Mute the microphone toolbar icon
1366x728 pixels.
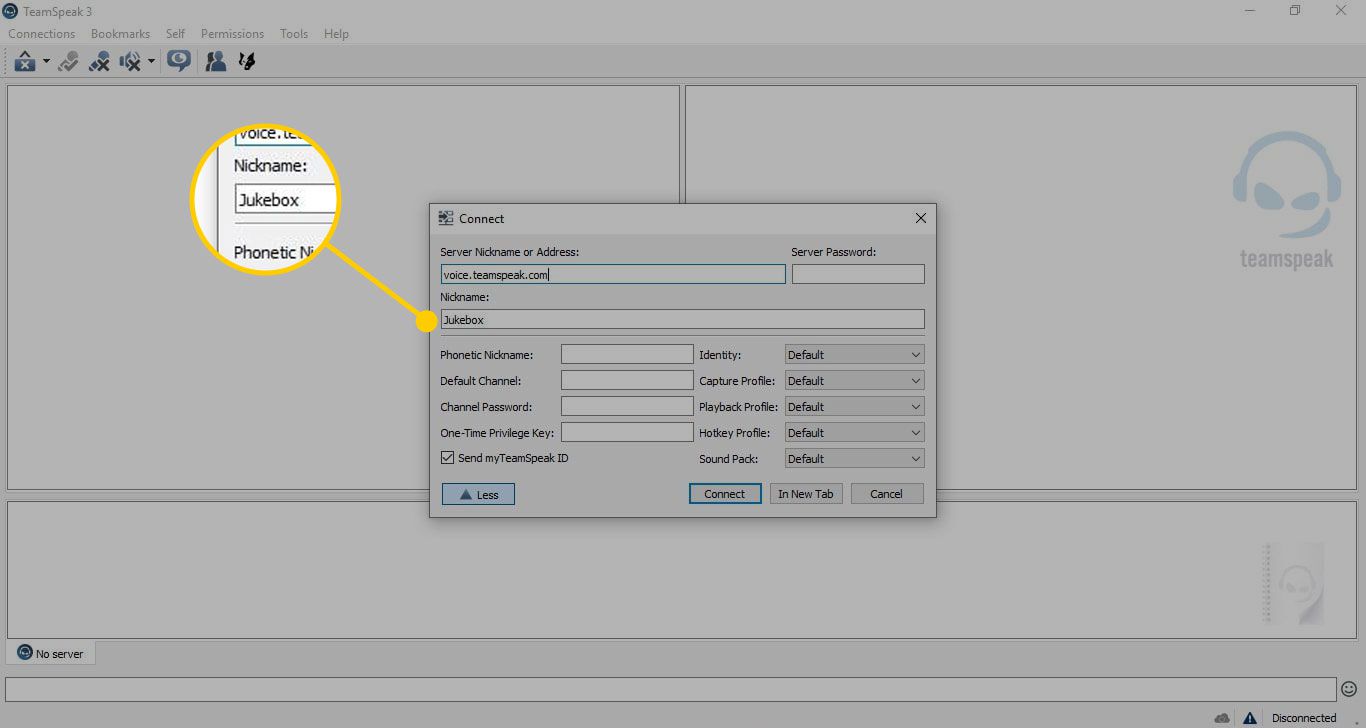(98, 62)
